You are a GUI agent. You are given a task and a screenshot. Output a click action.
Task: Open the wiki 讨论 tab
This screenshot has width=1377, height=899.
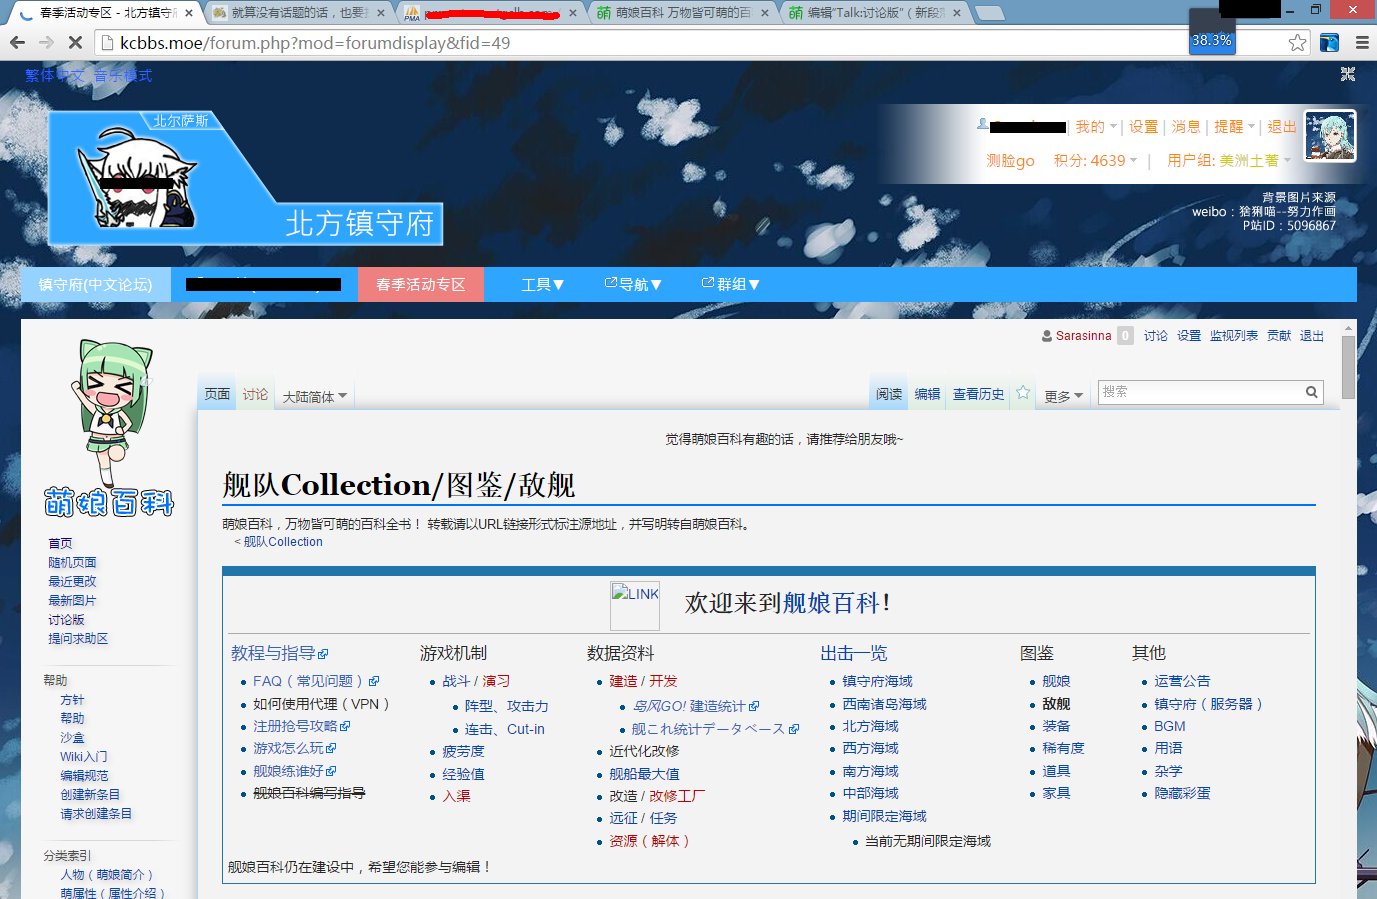(x=255, y=394)
